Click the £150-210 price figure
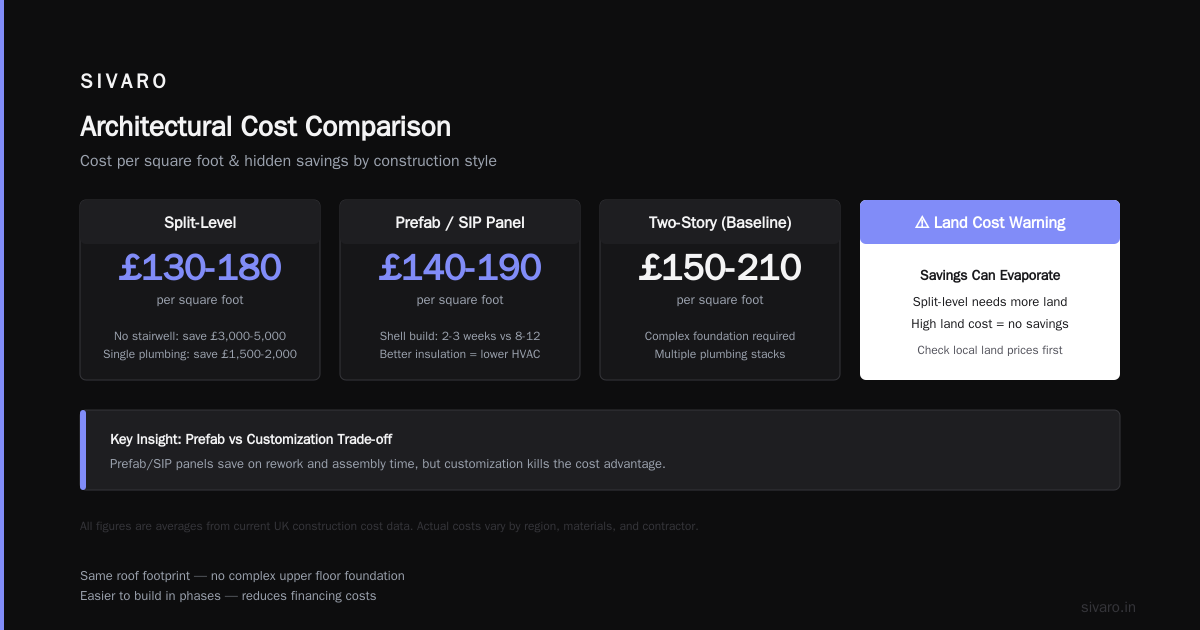The width and height of the screenshot is (1200, 630). pos(720,267)
